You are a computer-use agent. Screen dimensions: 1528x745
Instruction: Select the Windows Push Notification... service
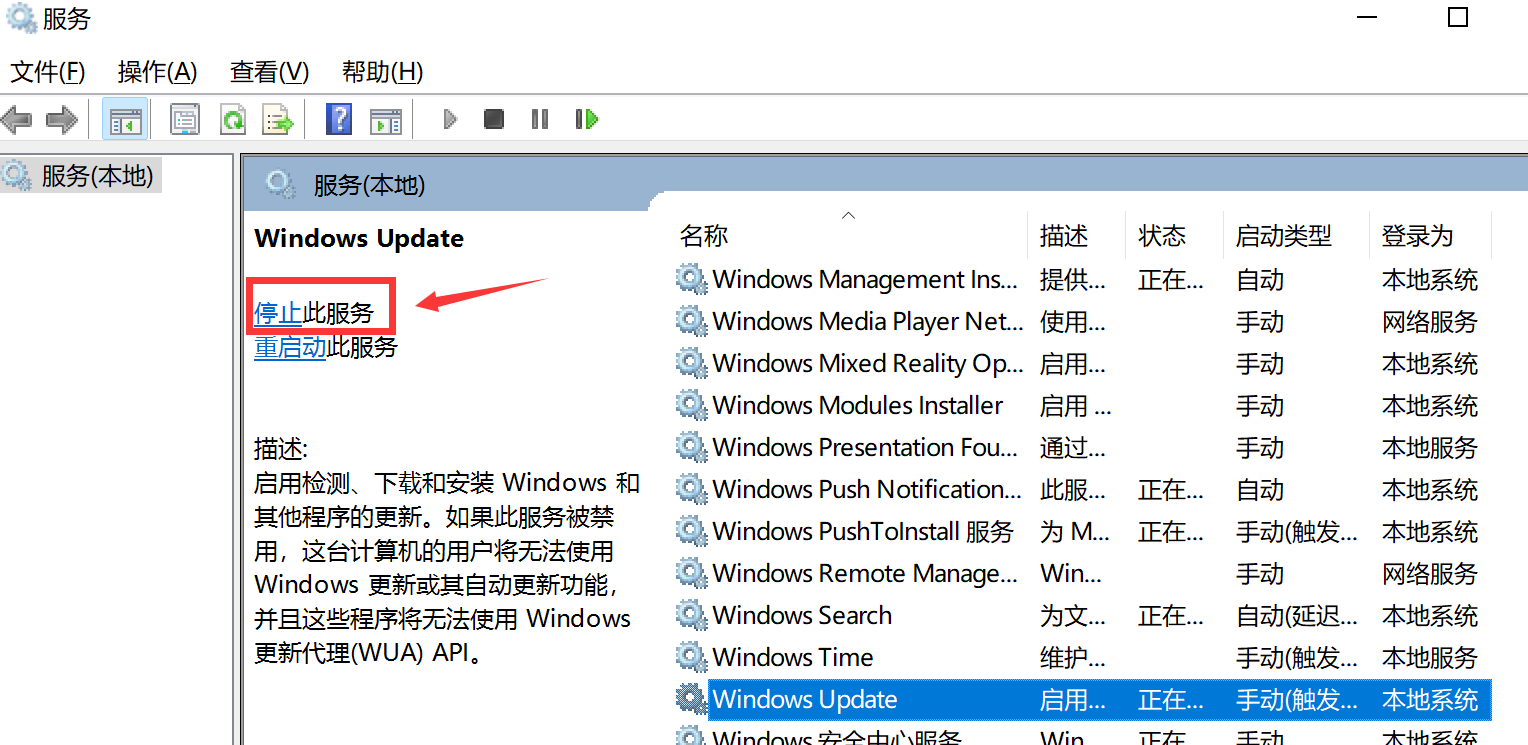[1082, 490]
